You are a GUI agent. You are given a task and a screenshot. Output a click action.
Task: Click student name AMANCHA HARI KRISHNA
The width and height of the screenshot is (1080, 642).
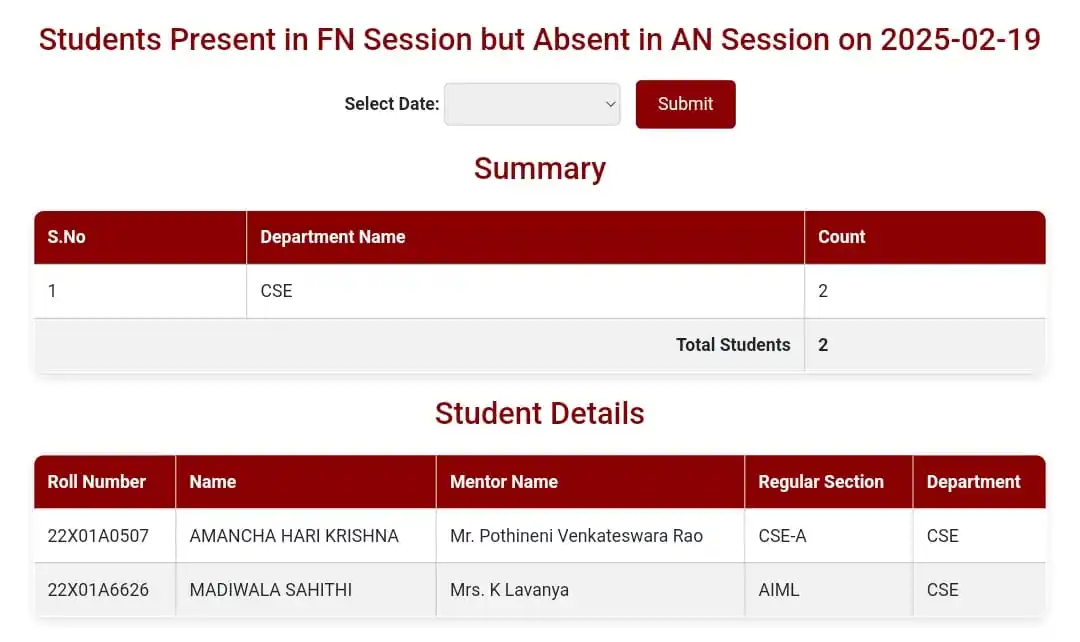pos(294,536)
